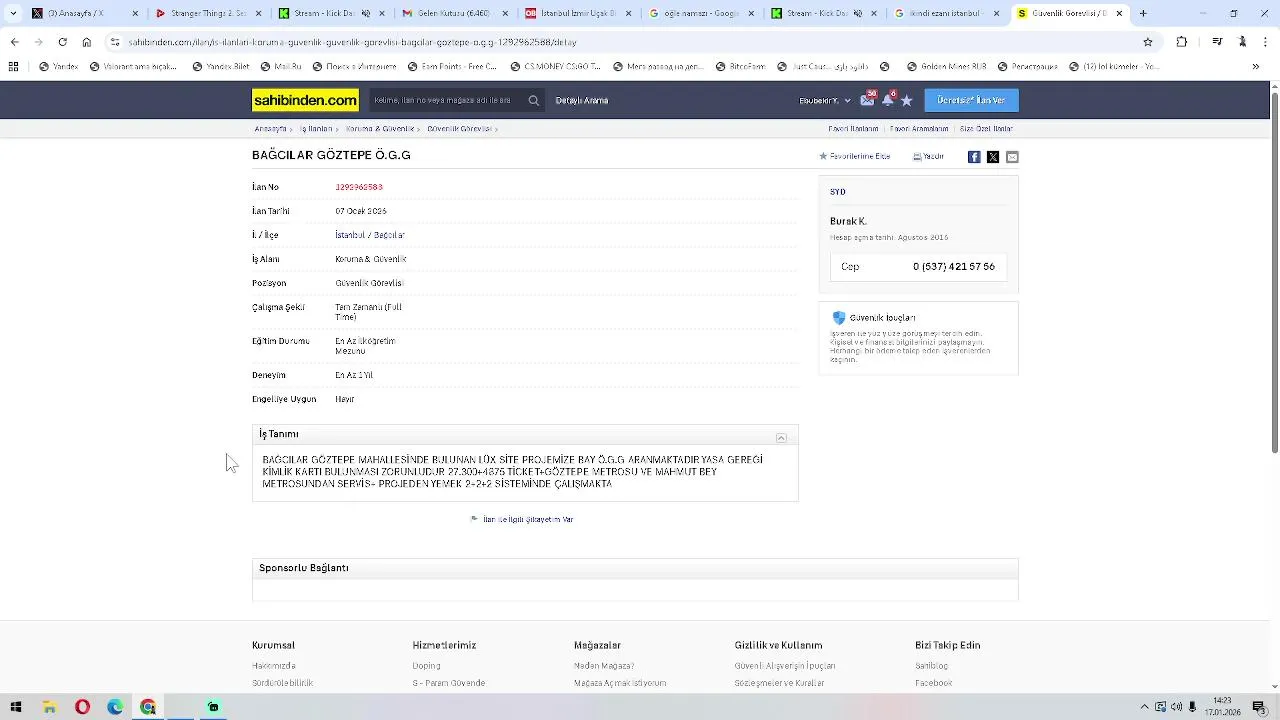Open Yandex bookmark
The width and height of the screenshot is (1280, 720).
[x=59, y=67]
